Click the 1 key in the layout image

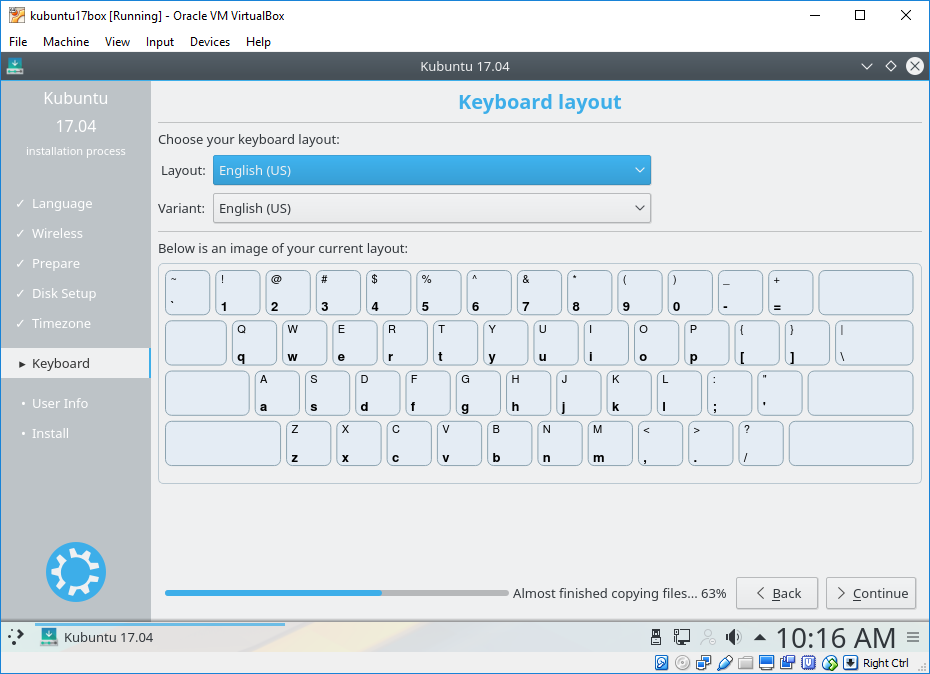[237, 293]
